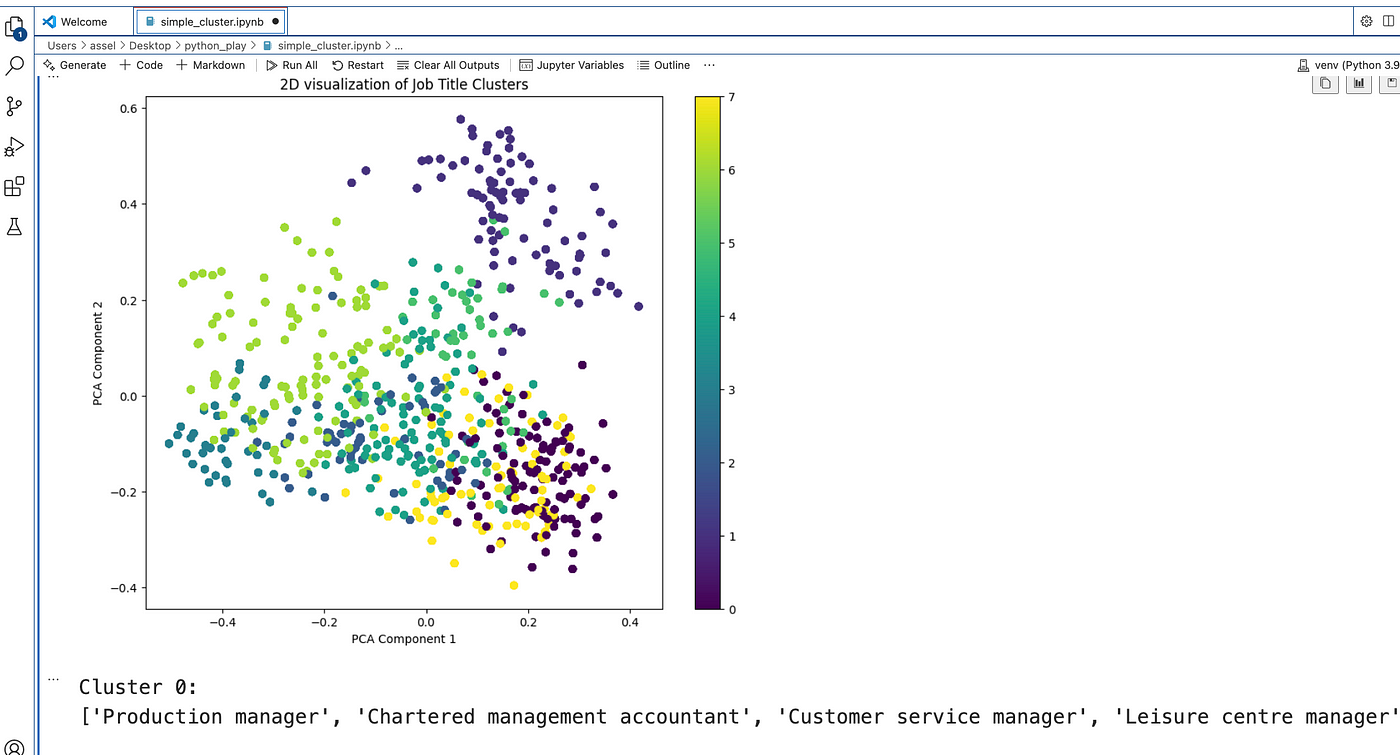Click the chart title 2D visualization text
Viewport: 1400px width, 755px height.
point(404,85)
